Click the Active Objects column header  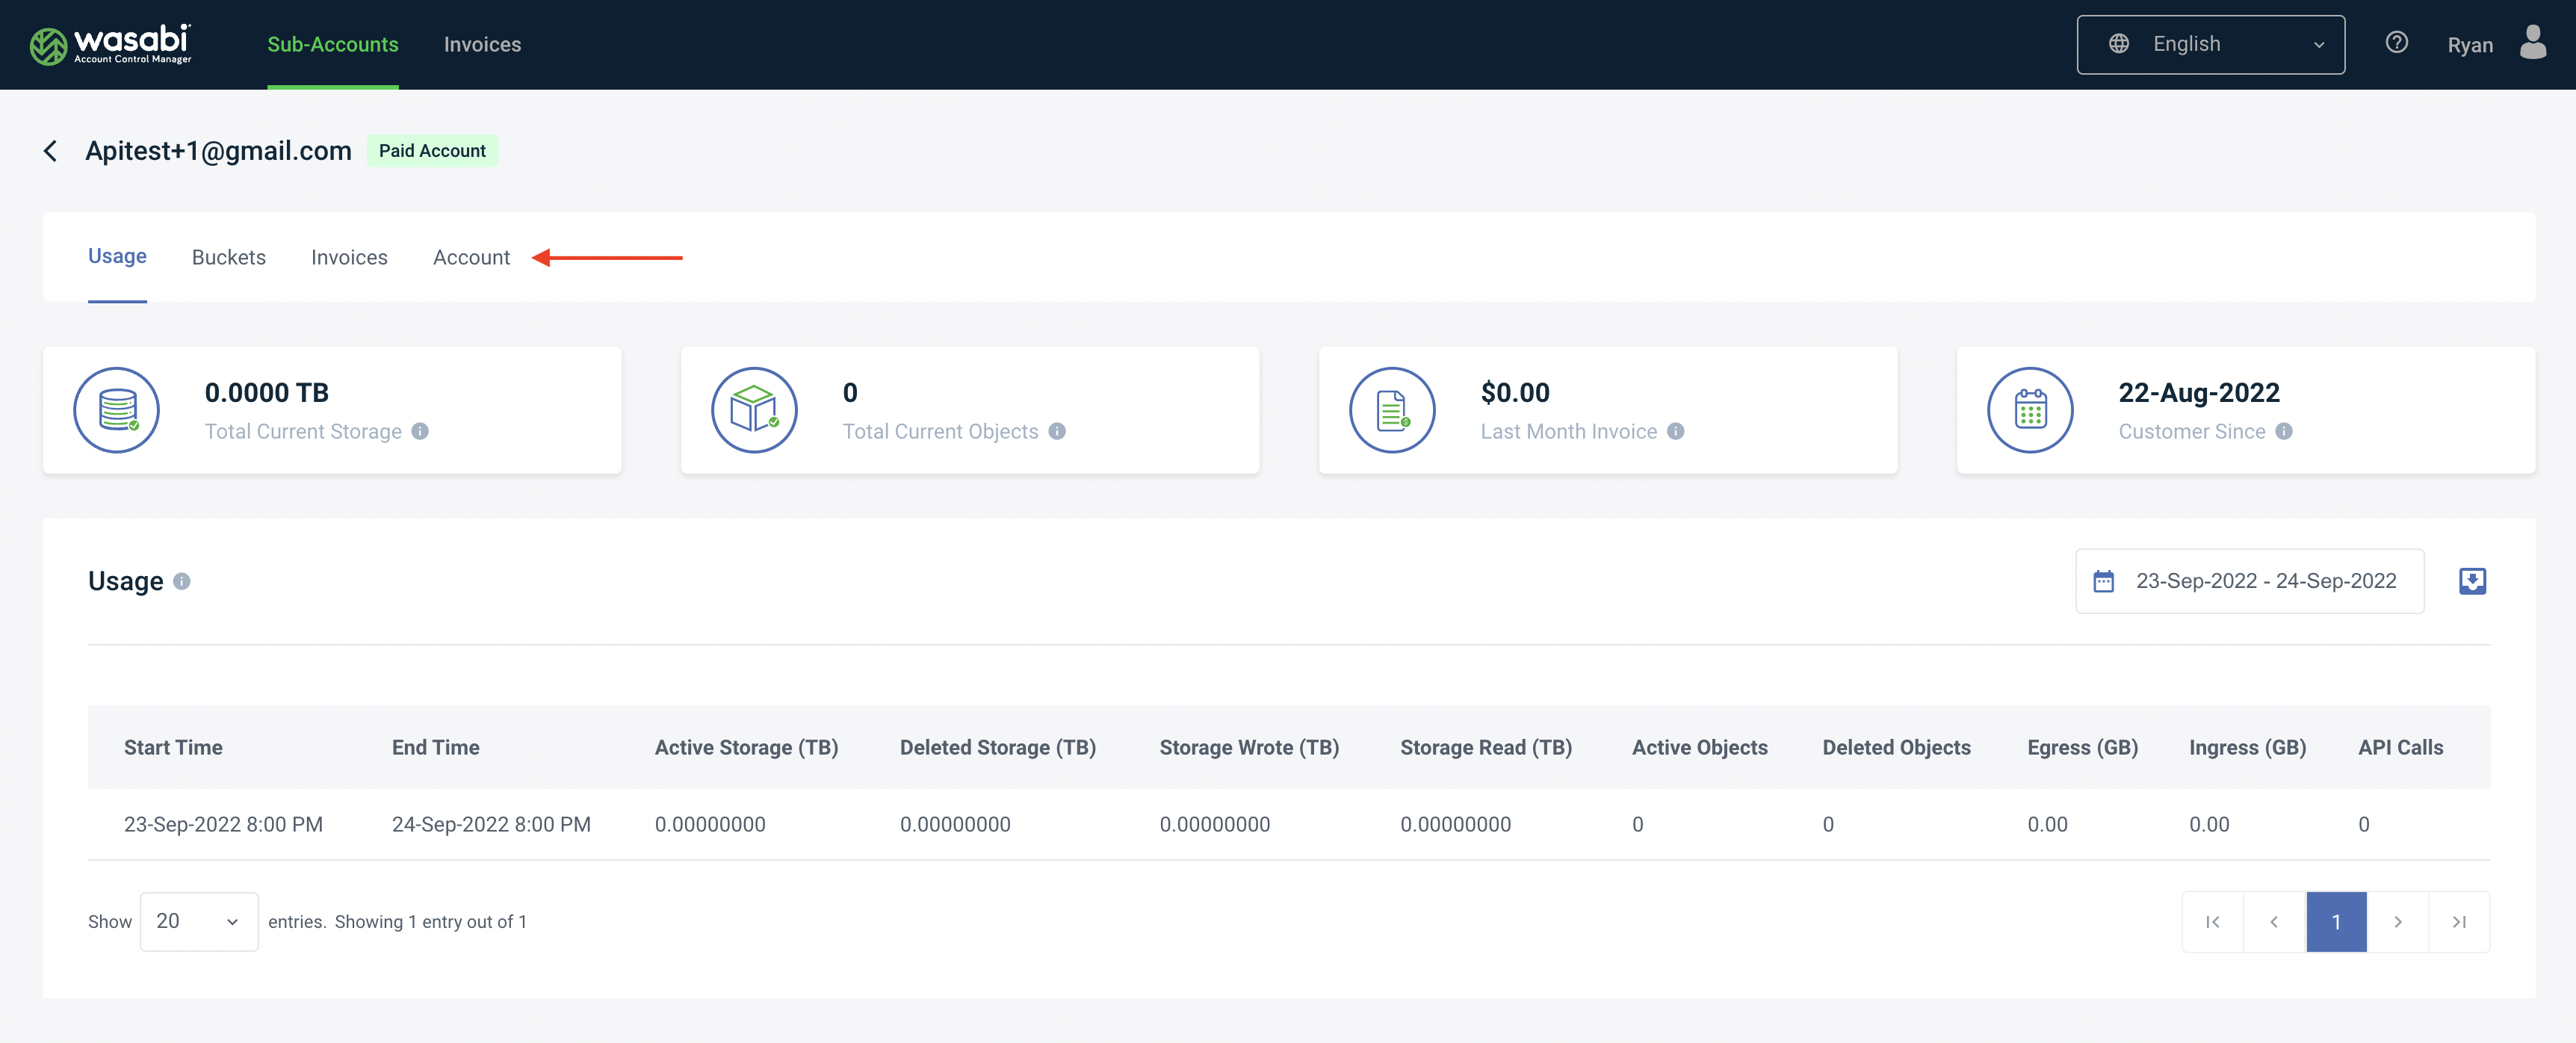1699,747
